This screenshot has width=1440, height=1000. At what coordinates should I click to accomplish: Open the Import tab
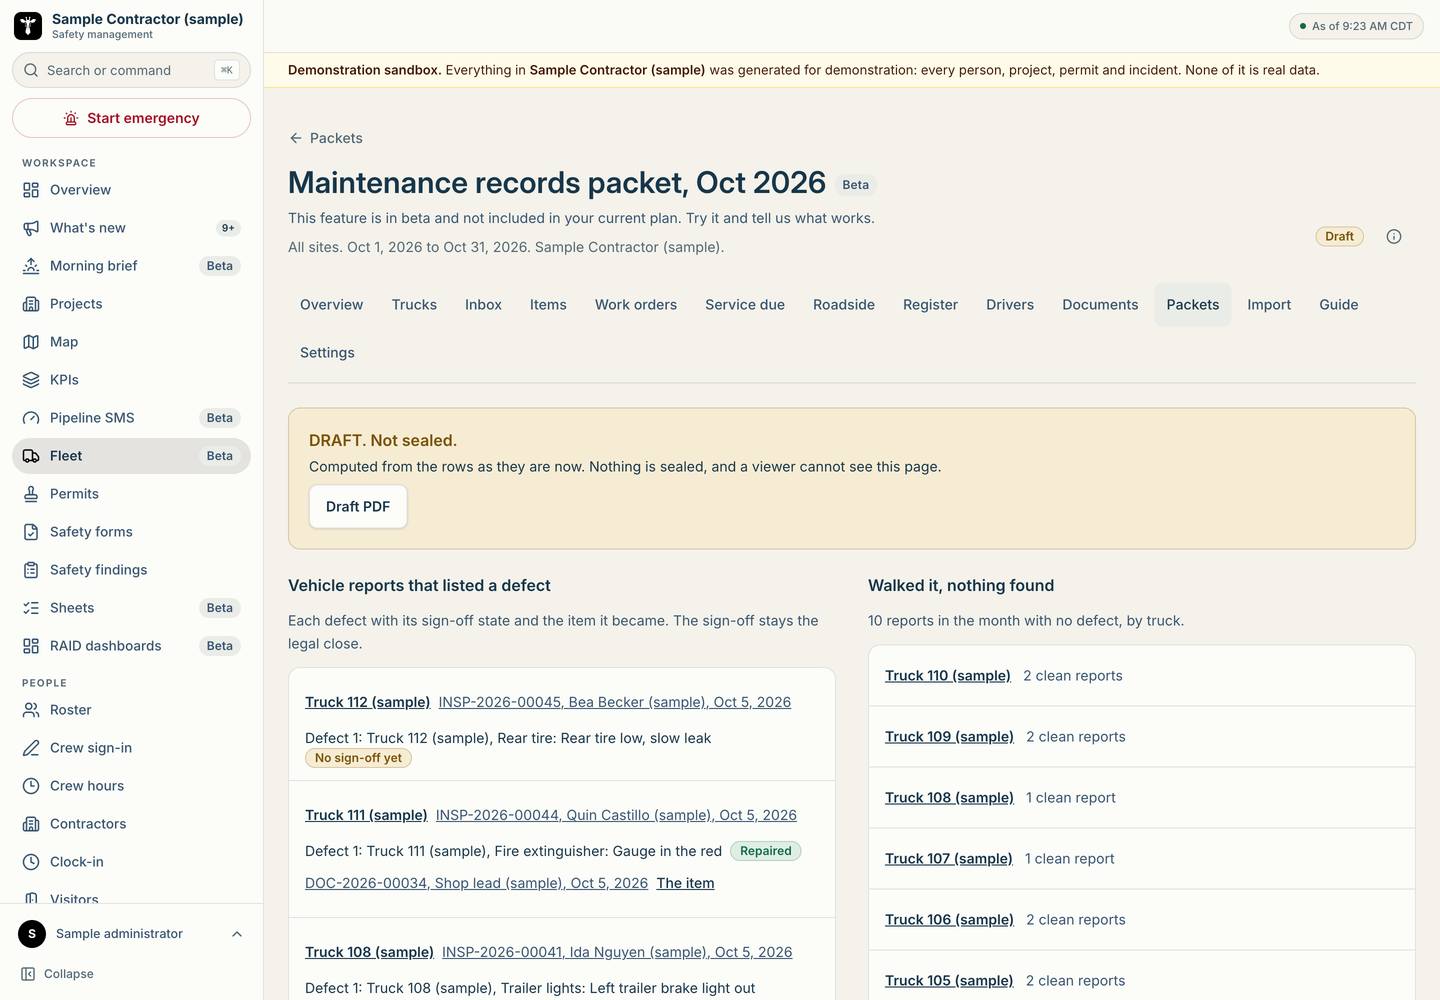1269,305
